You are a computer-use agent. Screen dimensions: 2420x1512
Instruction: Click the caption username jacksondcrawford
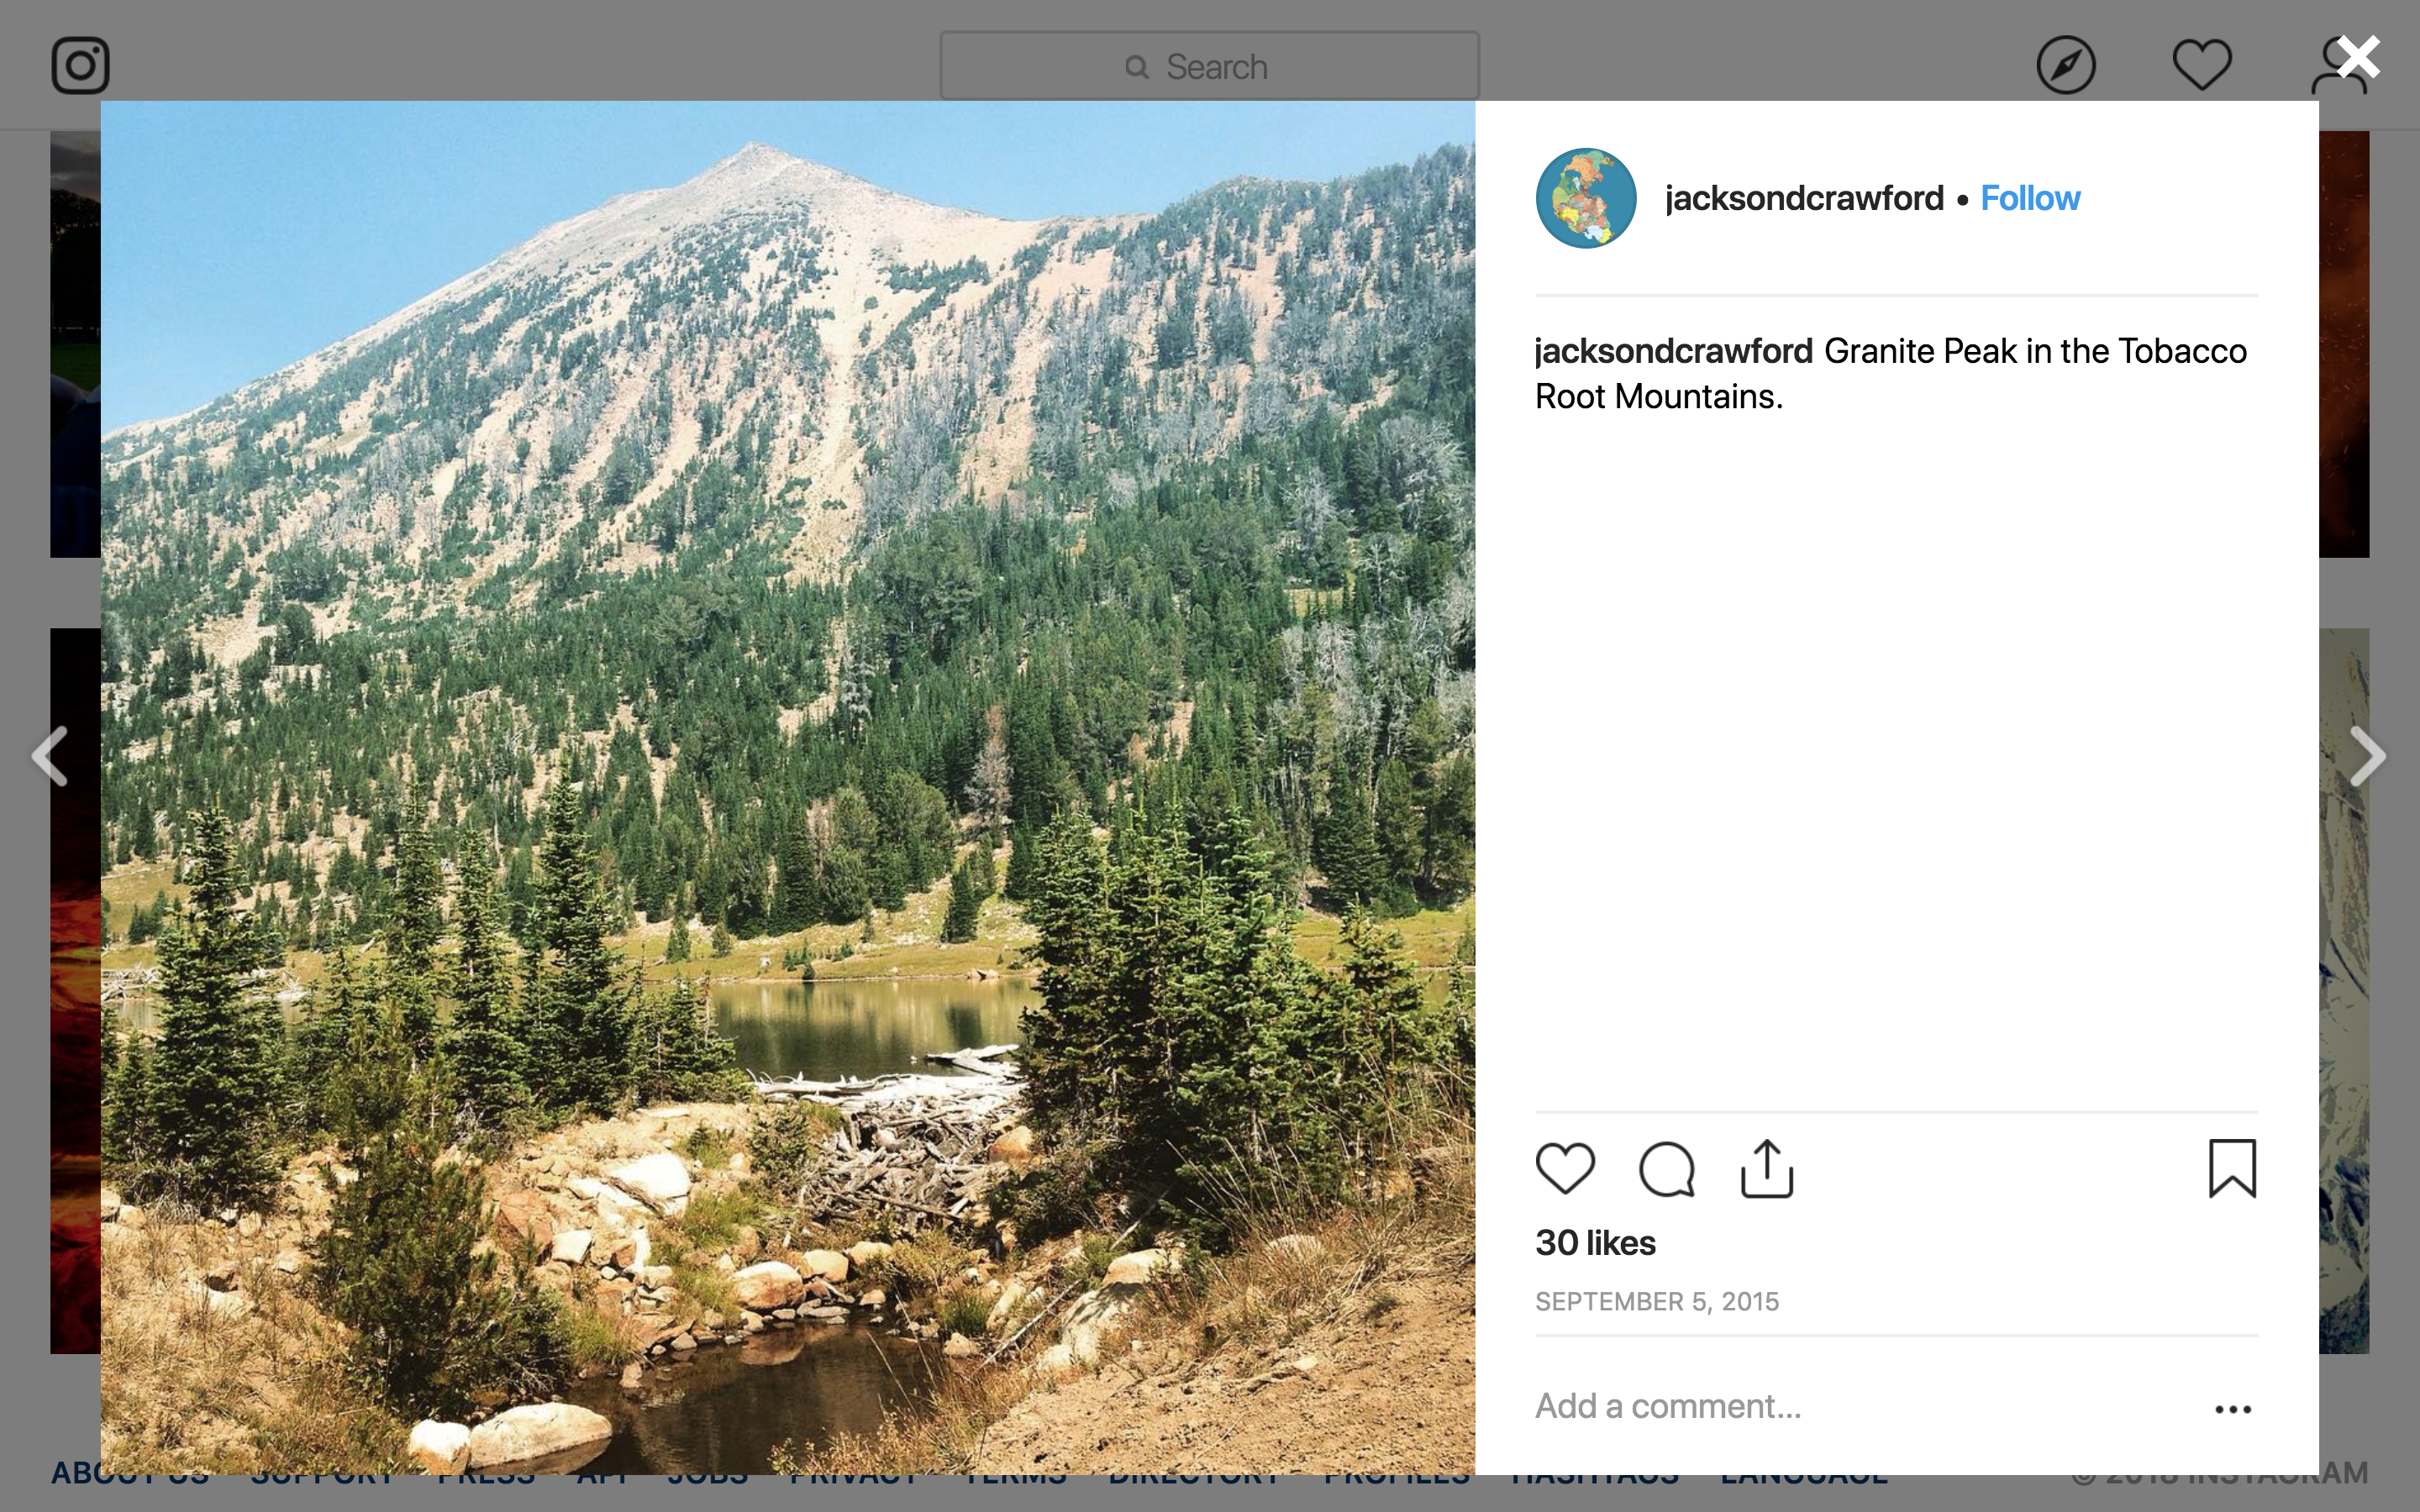pyautogui.click(x=1673, y=351)
